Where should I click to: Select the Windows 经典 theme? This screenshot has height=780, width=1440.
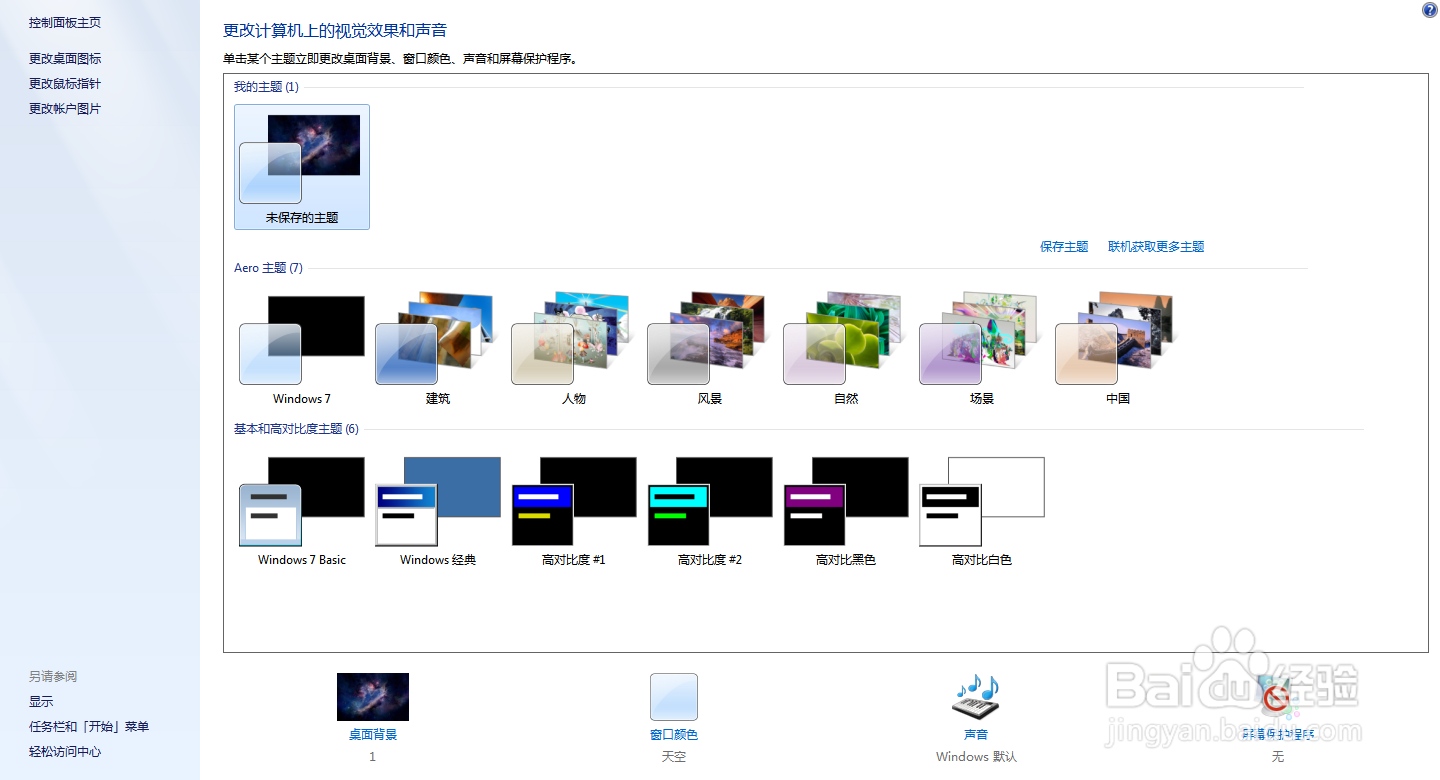click(x=438, y=511)
